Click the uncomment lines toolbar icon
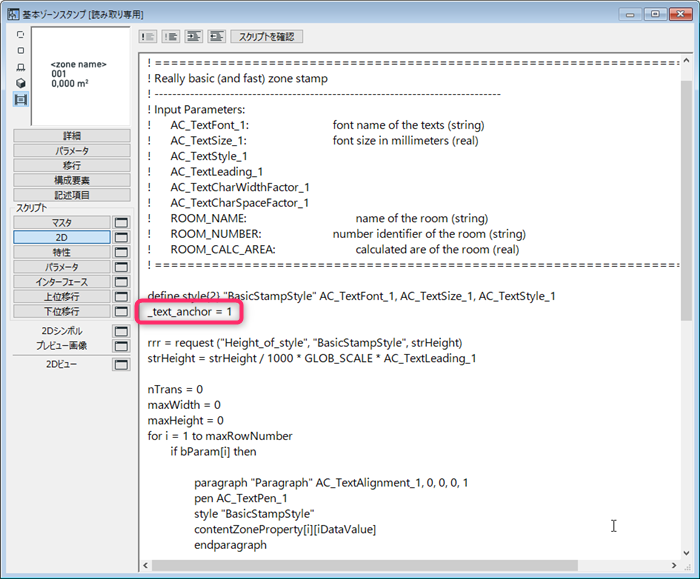 [x=171, y=37]
